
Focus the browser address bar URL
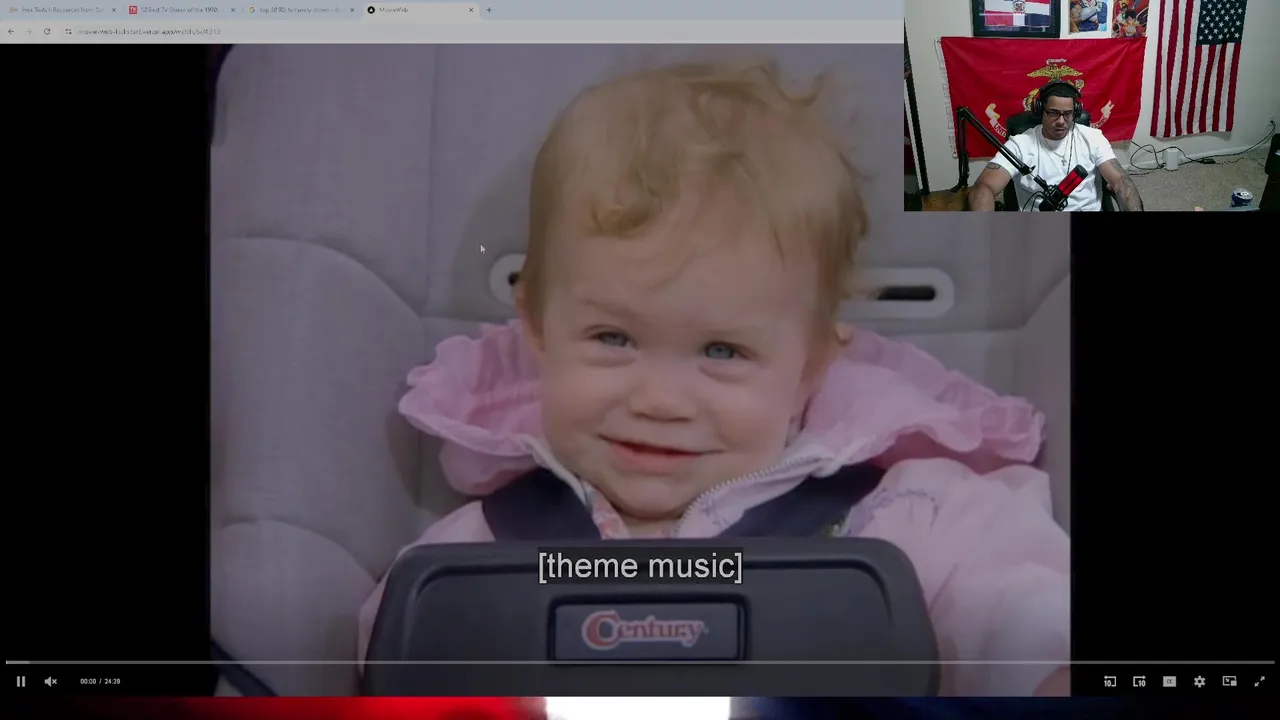click(x=149, y=31)
